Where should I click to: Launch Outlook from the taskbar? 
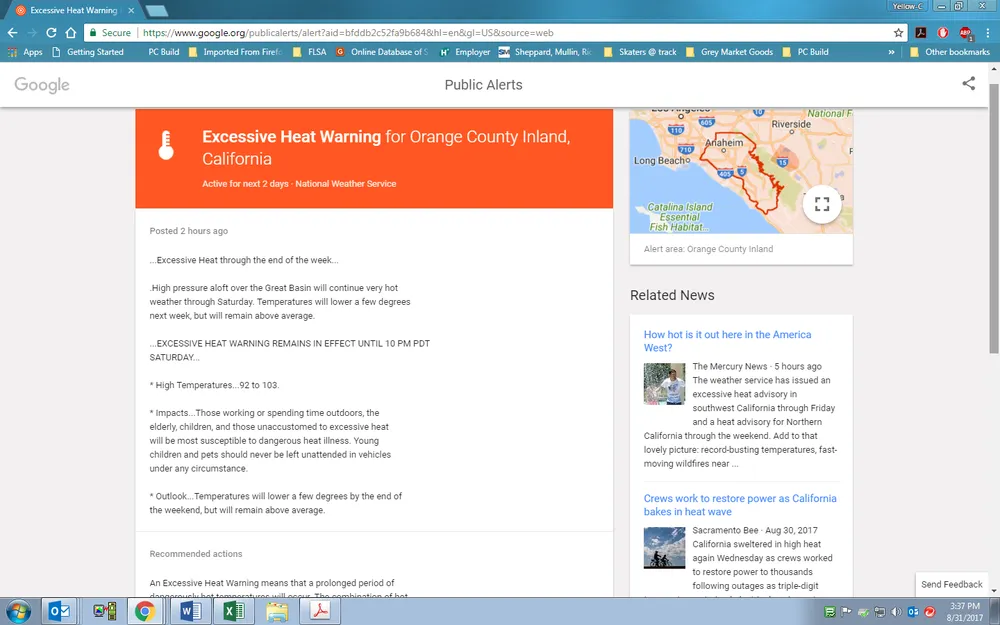click(59, 611)
